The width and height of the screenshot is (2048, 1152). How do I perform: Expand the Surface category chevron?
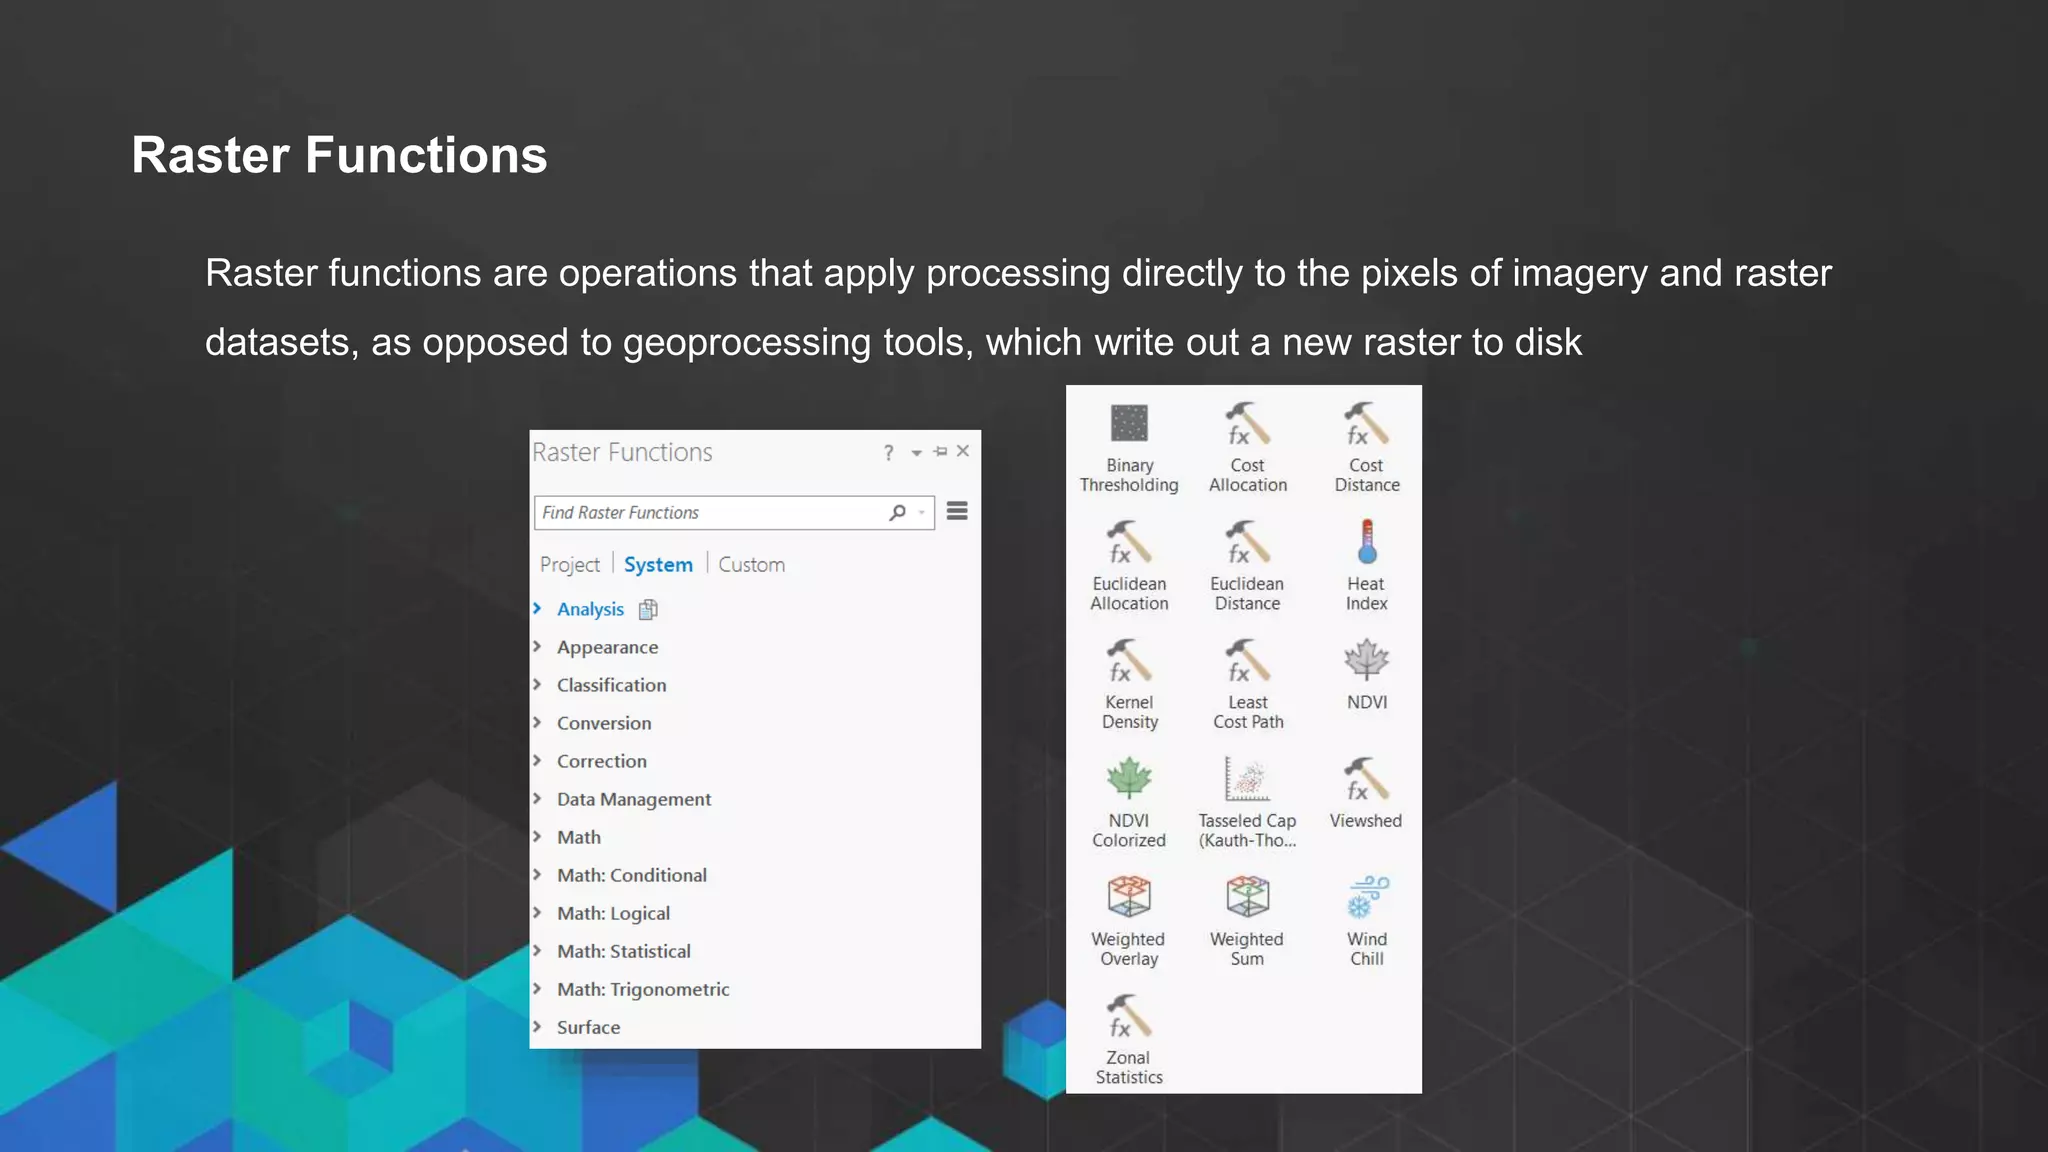537,1026
